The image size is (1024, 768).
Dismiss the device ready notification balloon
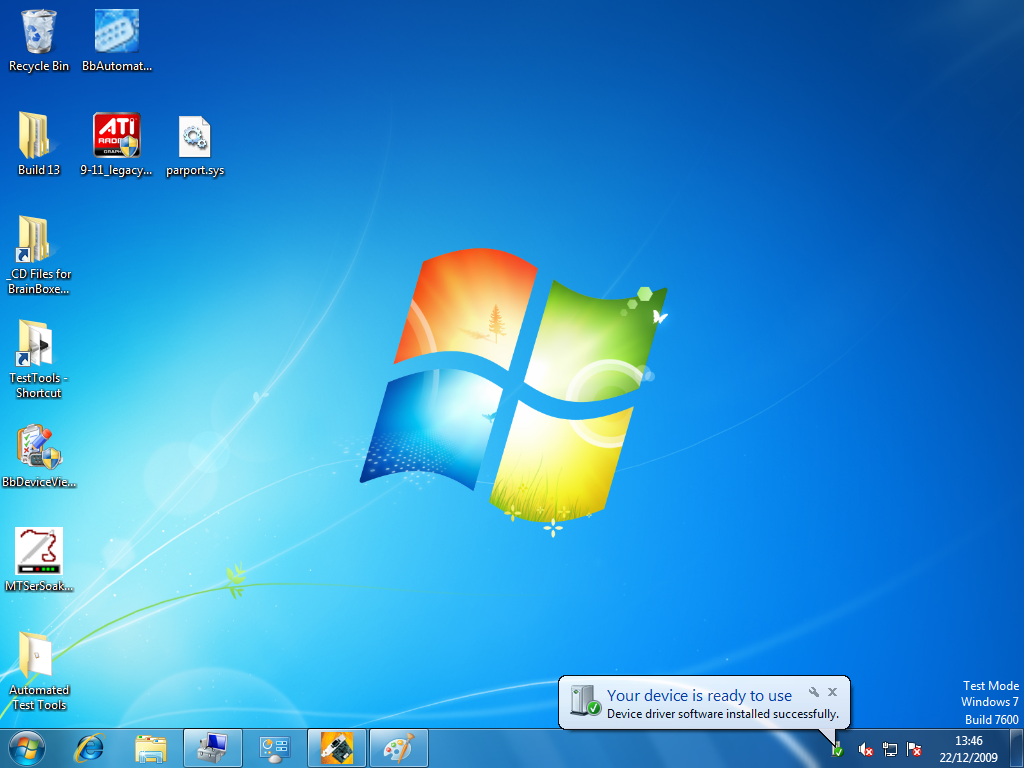(x=832, y=691)
